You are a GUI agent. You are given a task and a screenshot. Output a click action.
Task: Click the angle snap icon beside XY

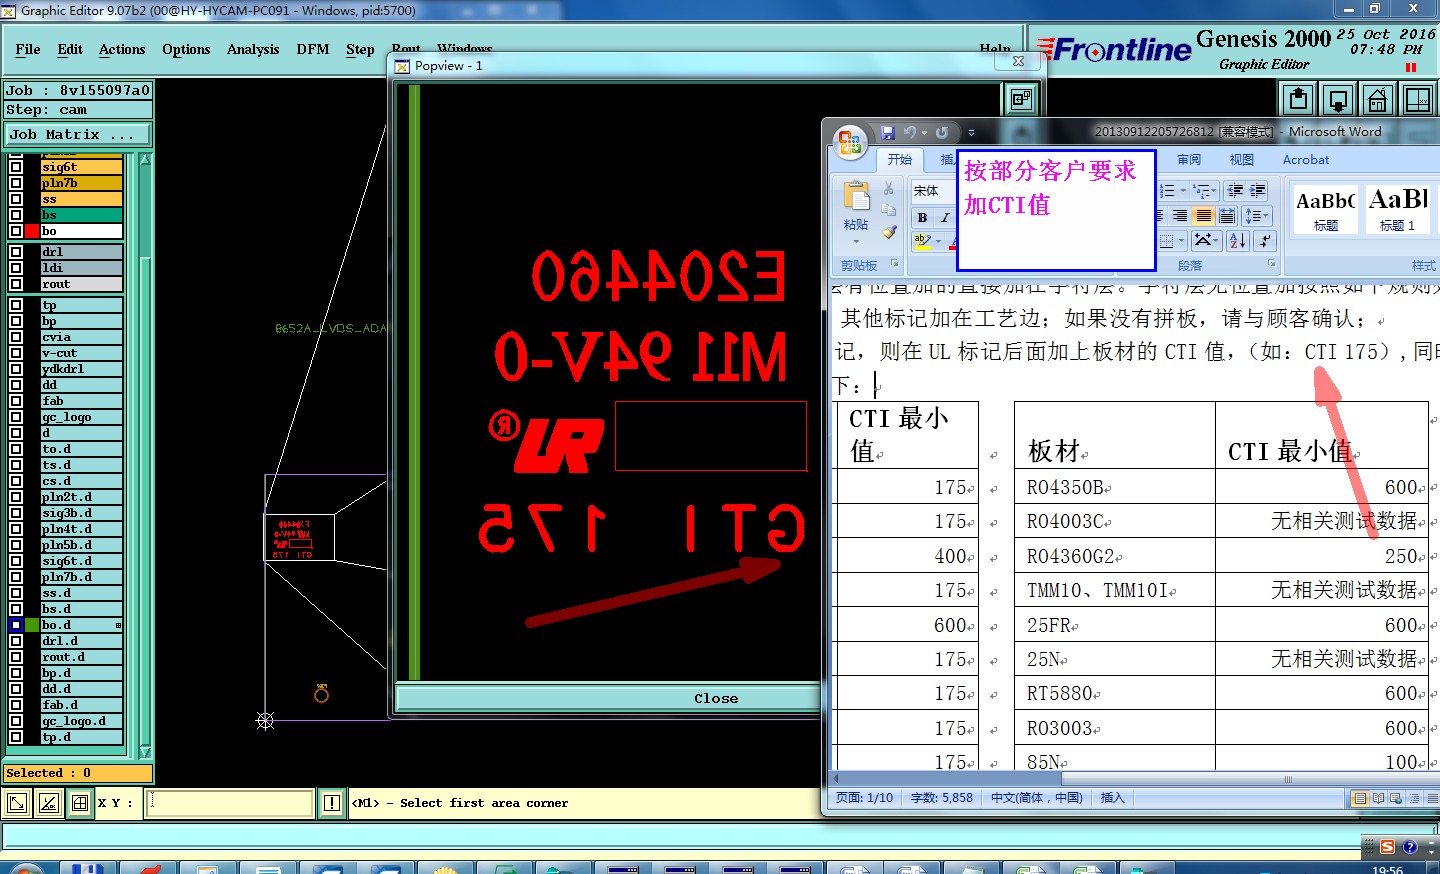click(x=48, y=802)
